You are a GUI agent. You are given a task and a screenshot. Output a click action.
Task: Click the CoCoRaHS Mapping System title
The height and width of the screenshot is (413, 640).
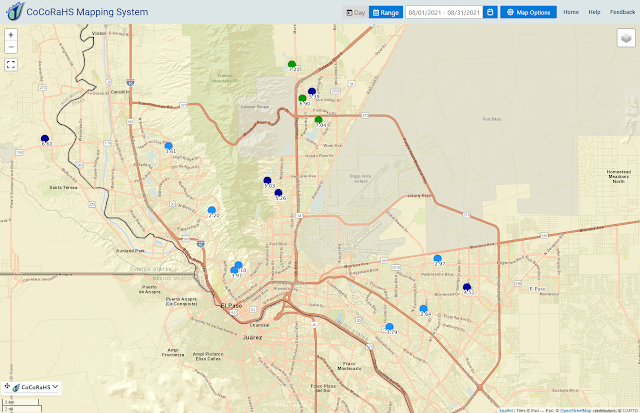point(87,12)
